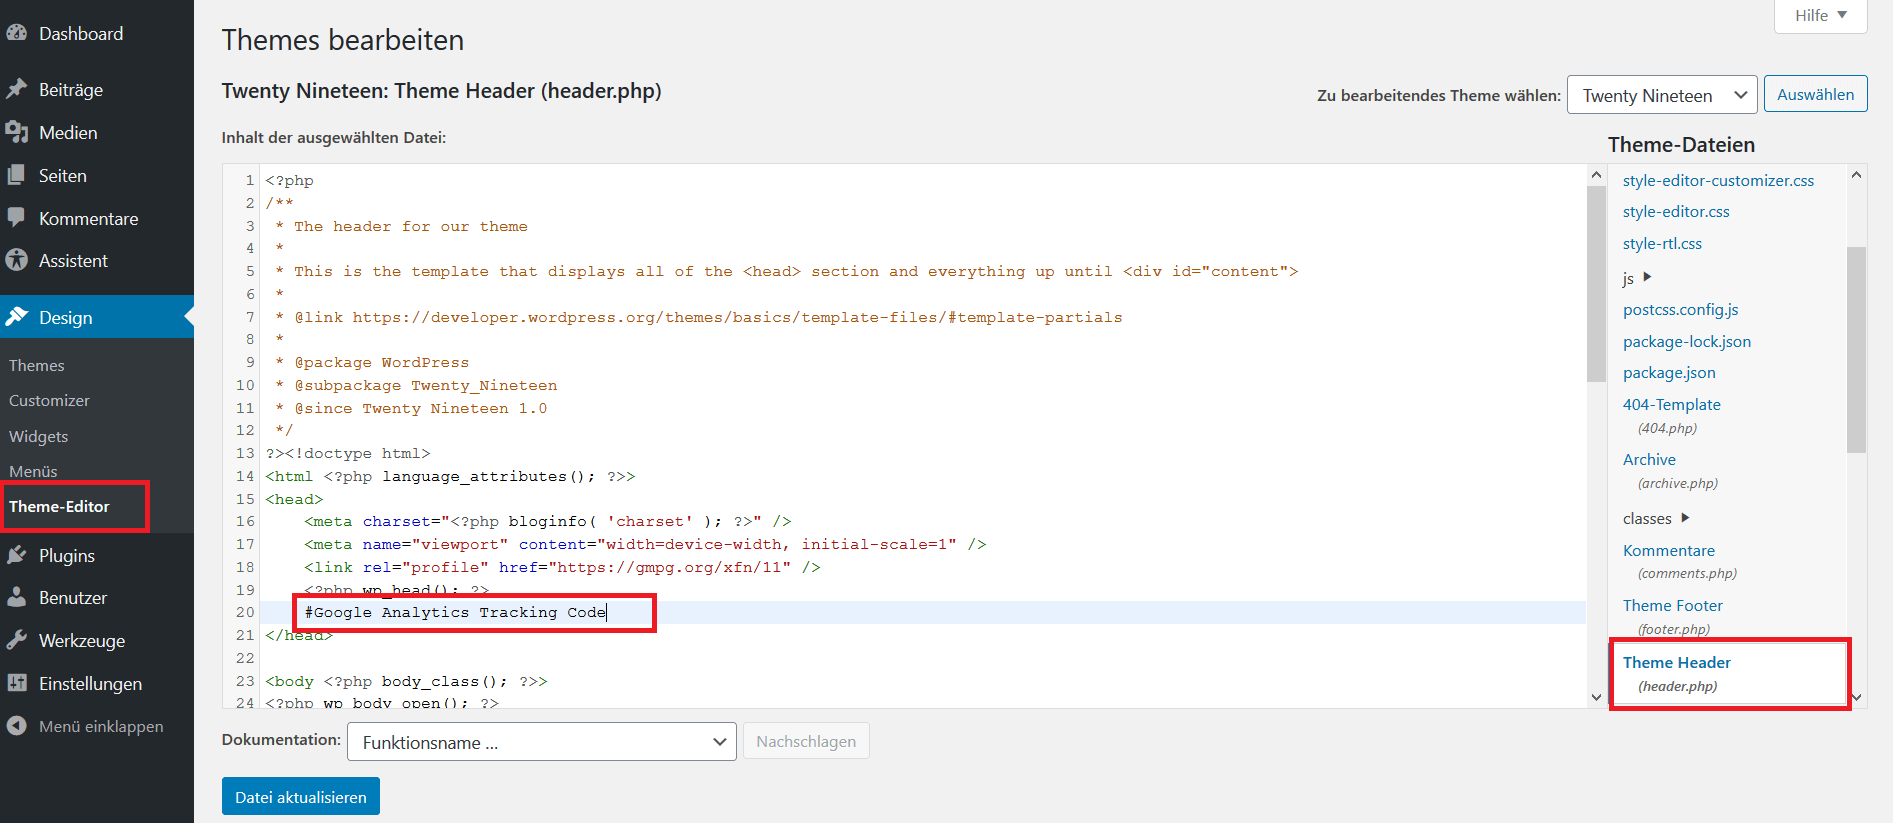Open style-editor-customizer.css file

[1718, 180]
